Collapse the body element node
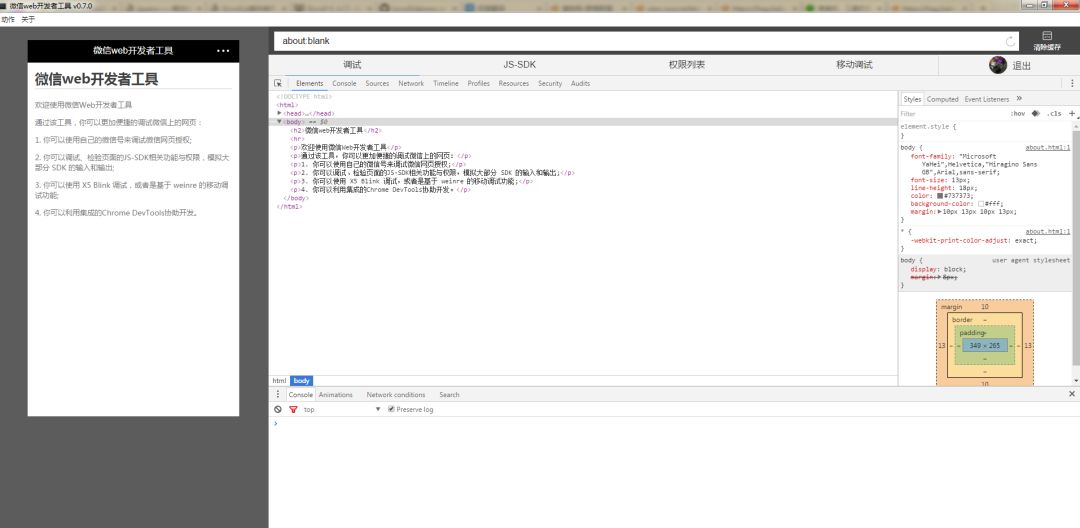 coord(279,121)
